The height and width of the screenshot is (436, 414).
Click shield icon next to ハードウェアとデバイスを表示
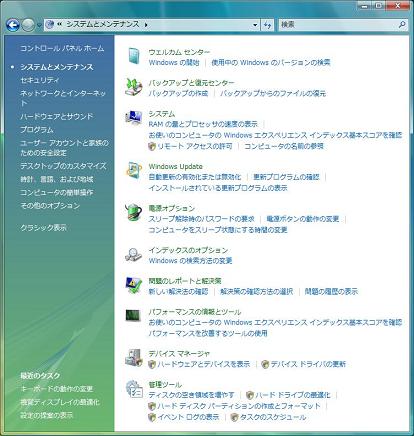click(152, 364)
